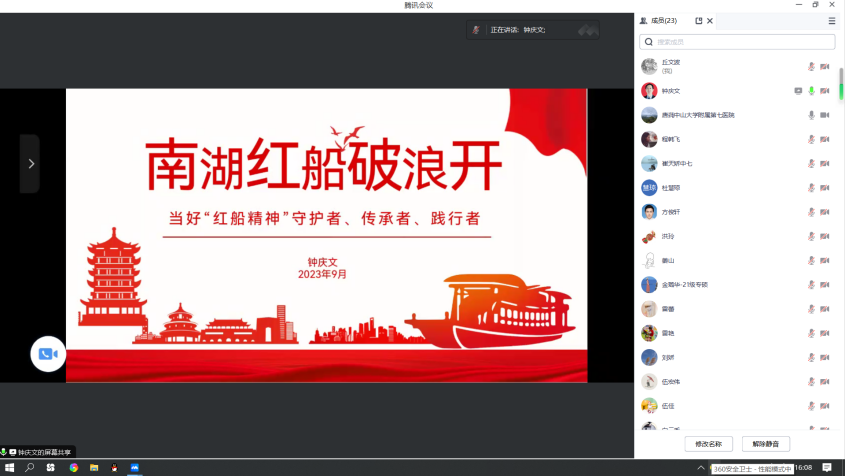Screen dimensions: 845x476
Task: Click the green microphone icon for 钟庆文
Action: tap(811, 91)
